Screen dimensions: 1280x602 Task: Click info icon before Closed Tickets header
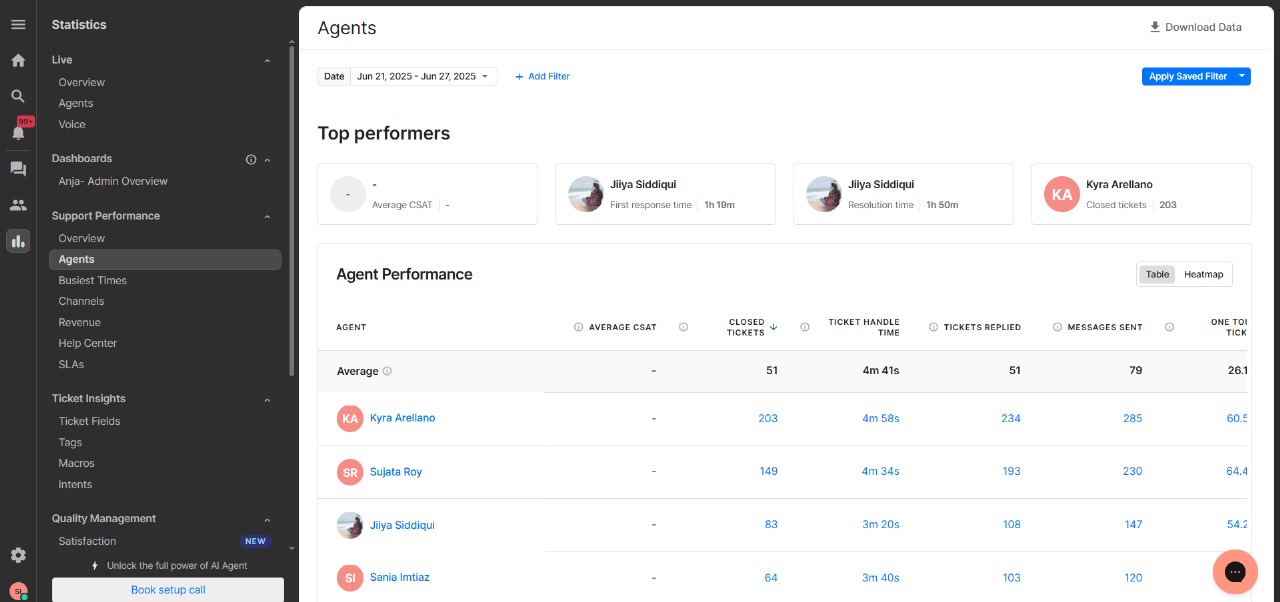pyautogui.click(x=684, y=327)
